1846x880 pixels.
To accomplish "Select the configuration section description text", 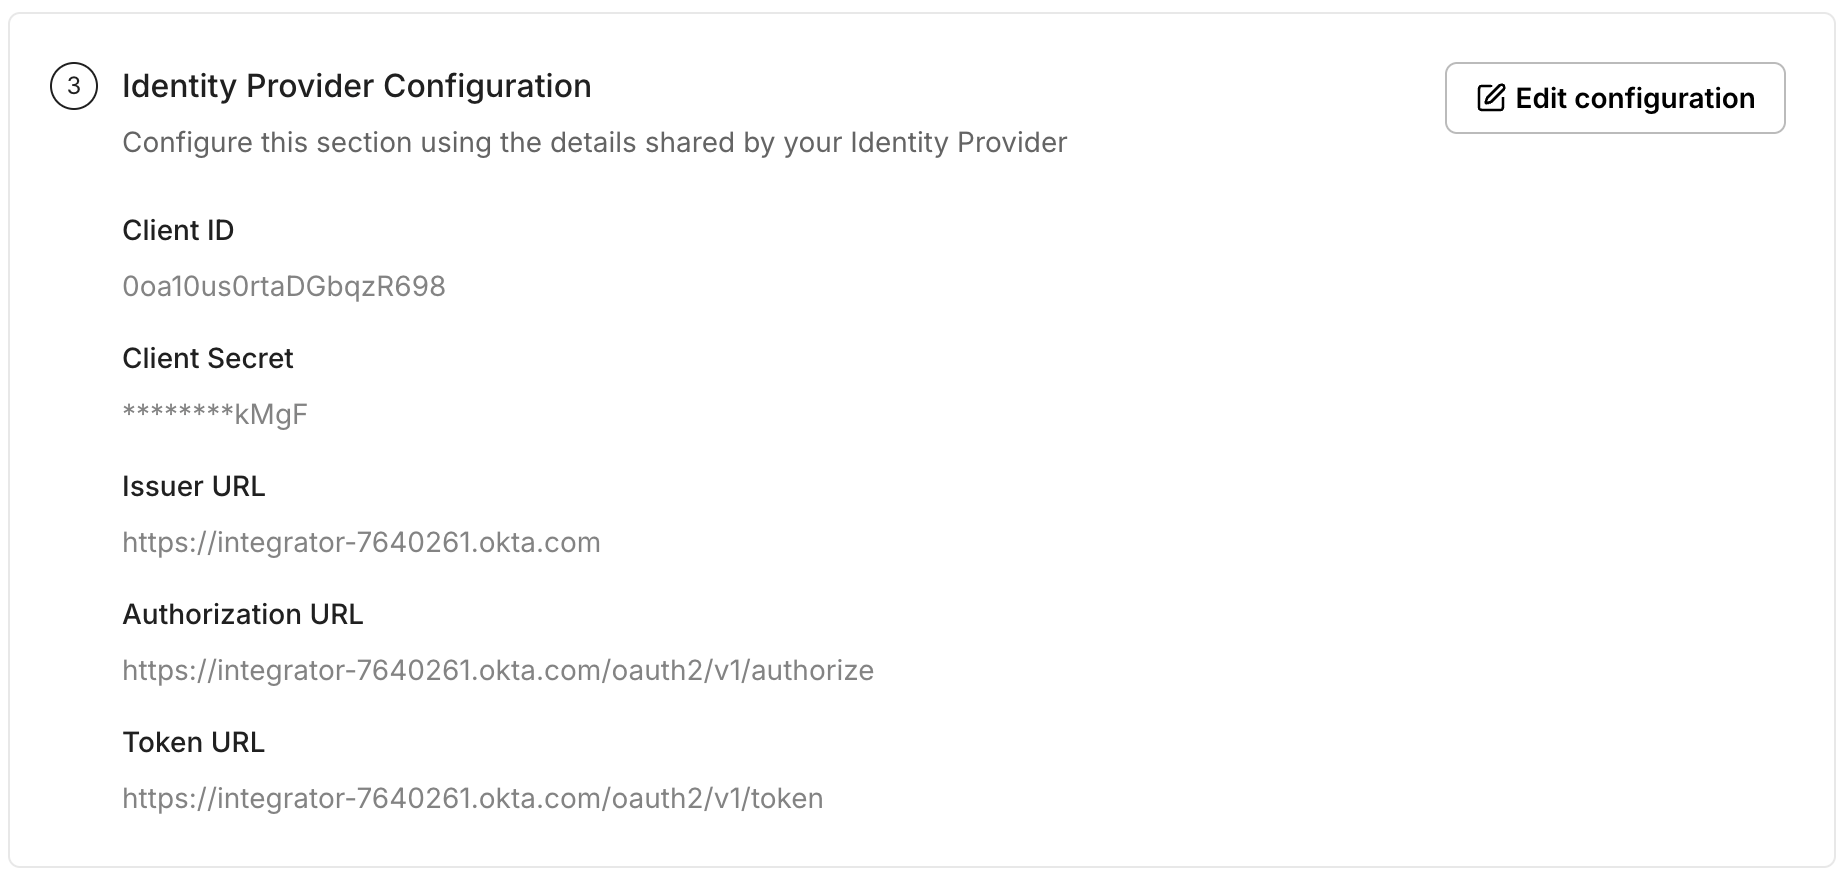I will click(x=594, y=142).
